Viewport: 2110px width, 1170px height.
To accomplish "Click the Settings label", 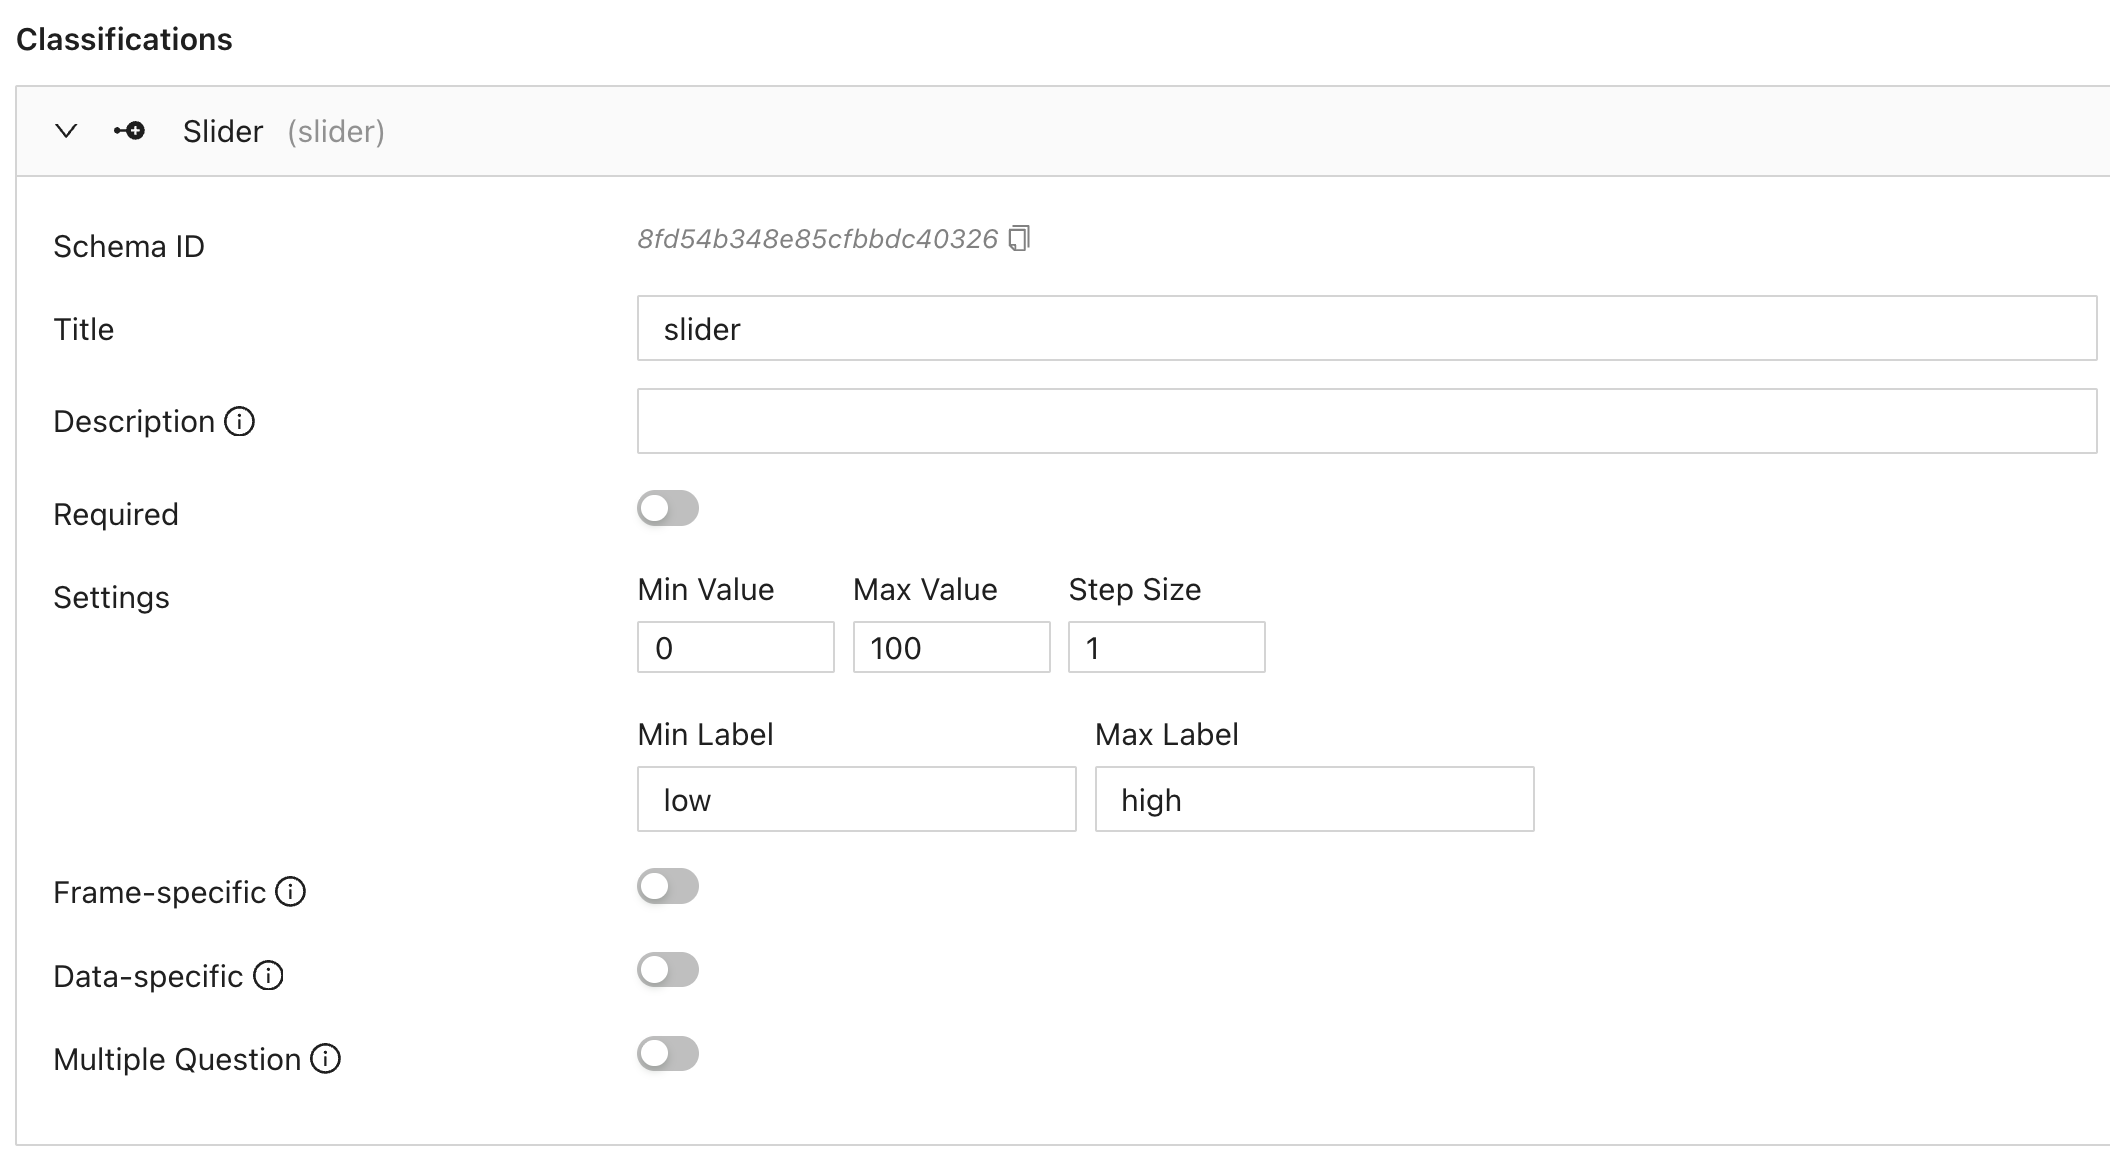I will coord(111,597).
